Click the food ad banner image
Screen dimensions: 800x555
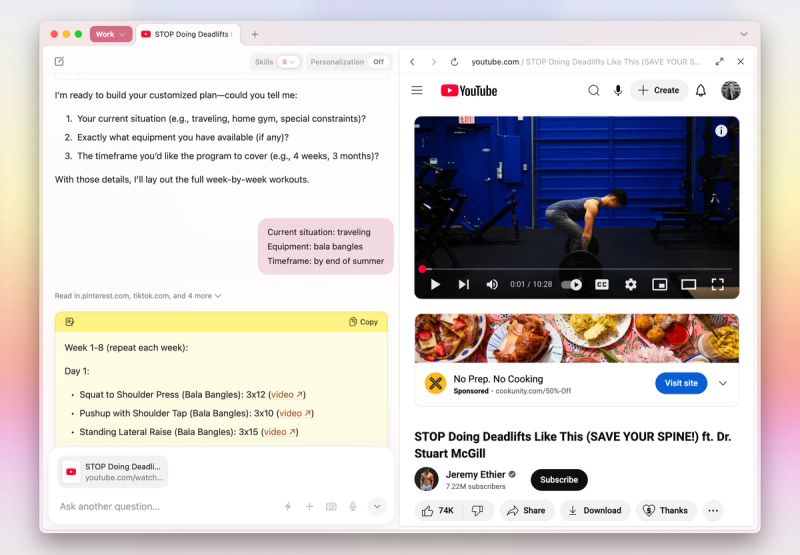click(577, 338)
